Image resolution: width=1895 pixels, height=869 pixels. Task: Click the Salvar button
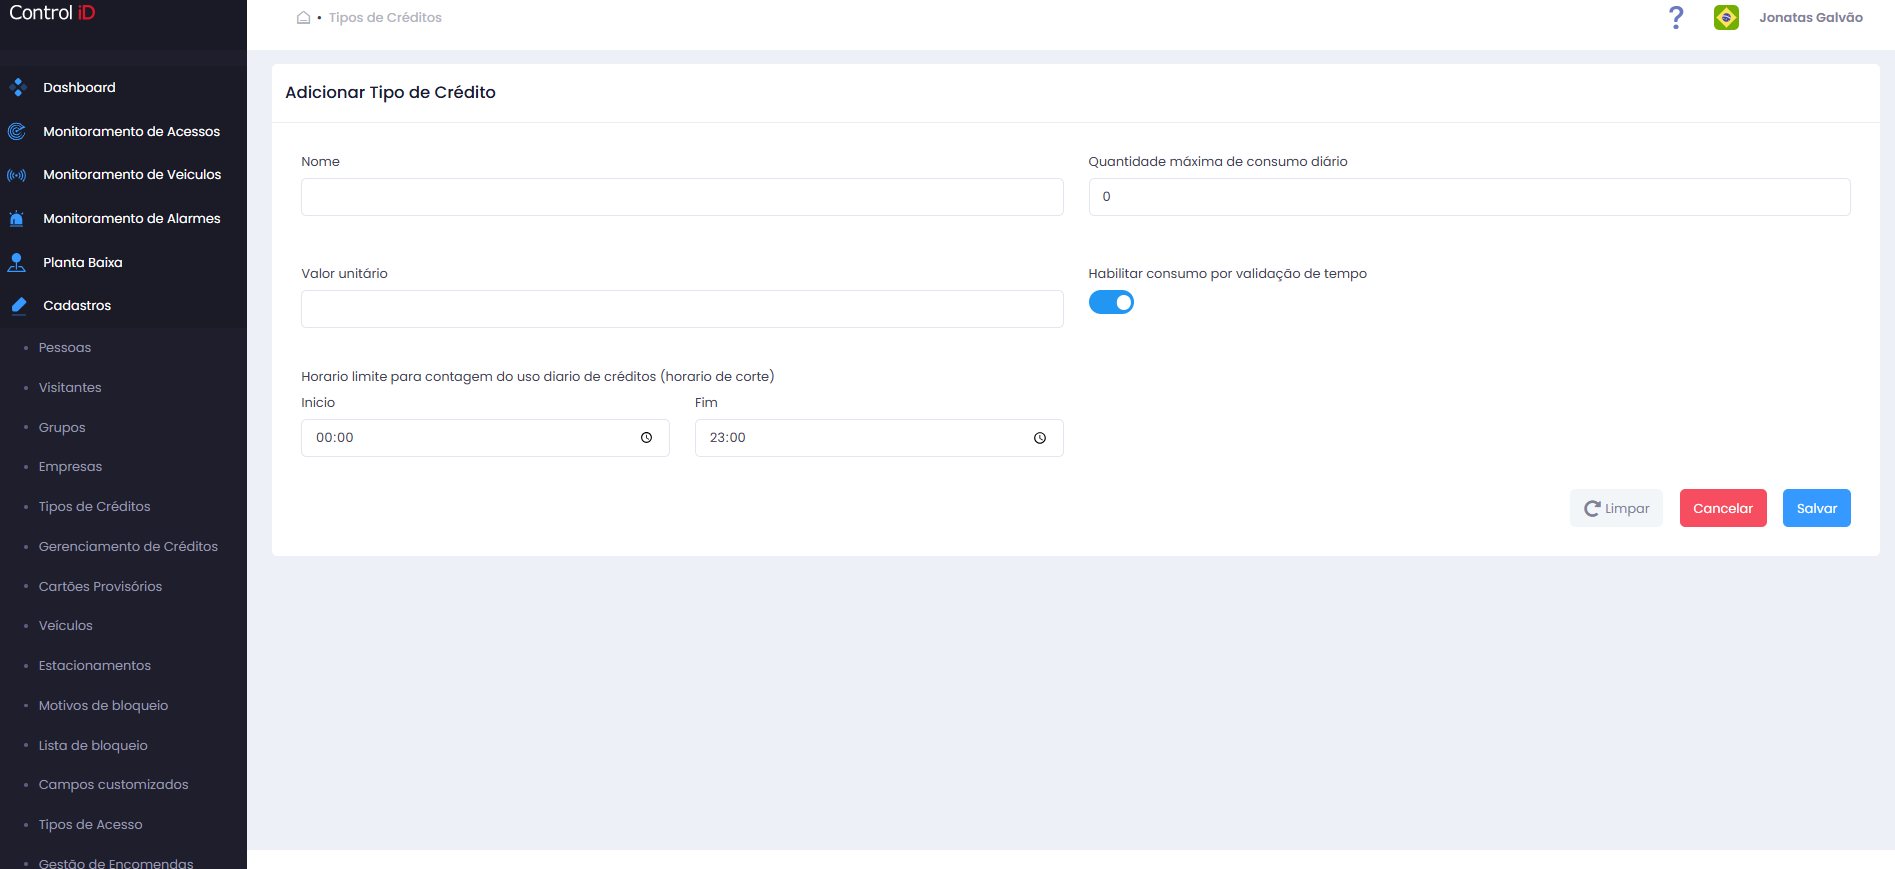[1816, 508]
